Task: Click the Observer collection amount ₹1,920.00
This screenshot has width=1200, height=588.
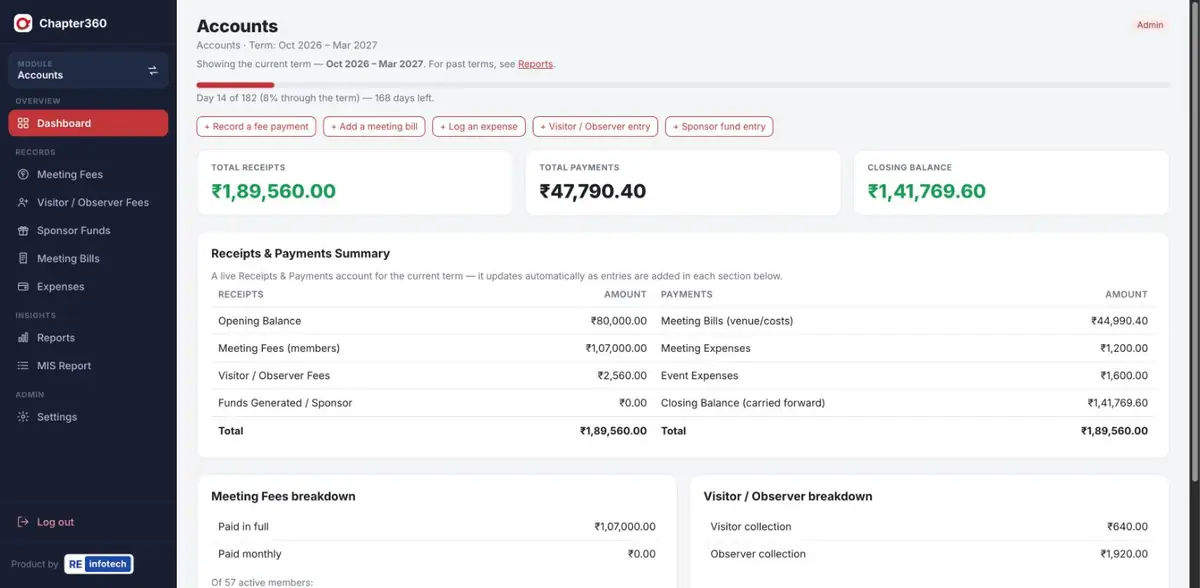Action: [x=1124, y=554]
